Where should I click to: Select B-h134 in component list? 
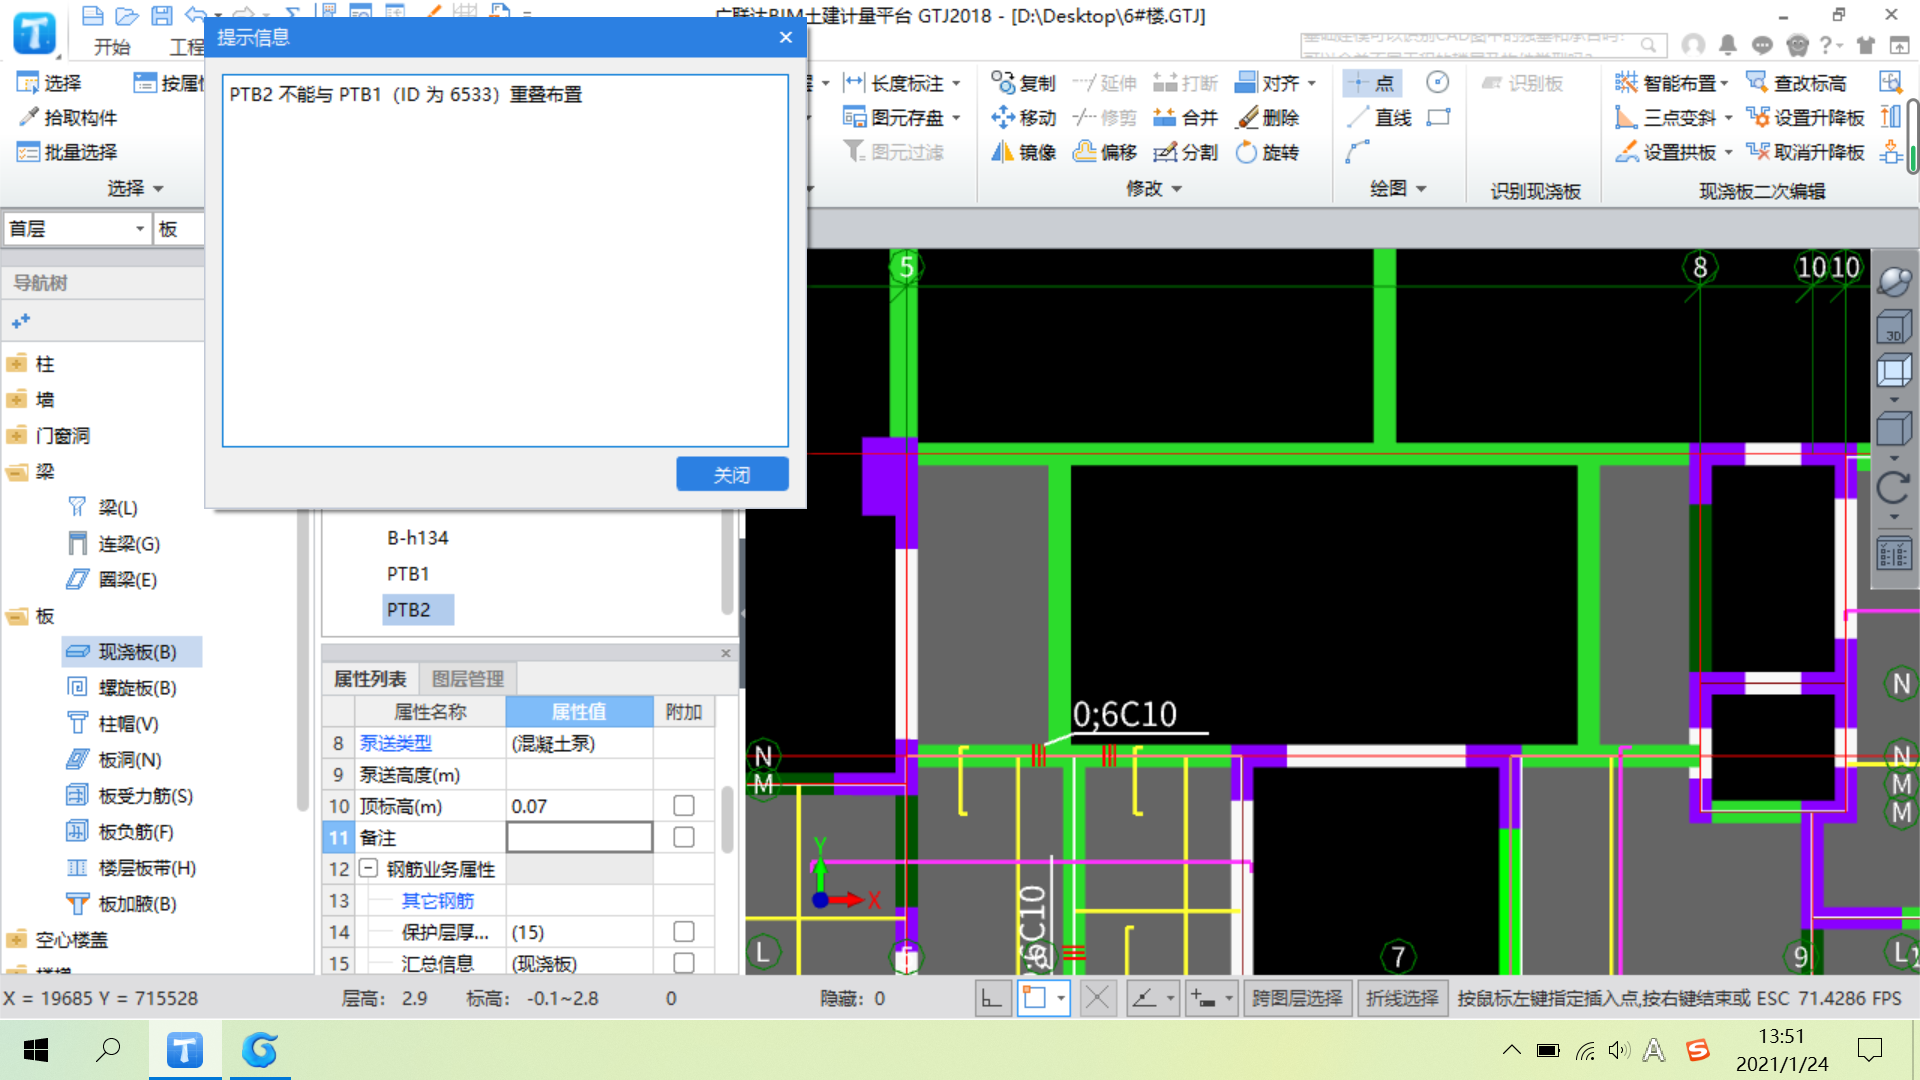click(x=418, y=538)
